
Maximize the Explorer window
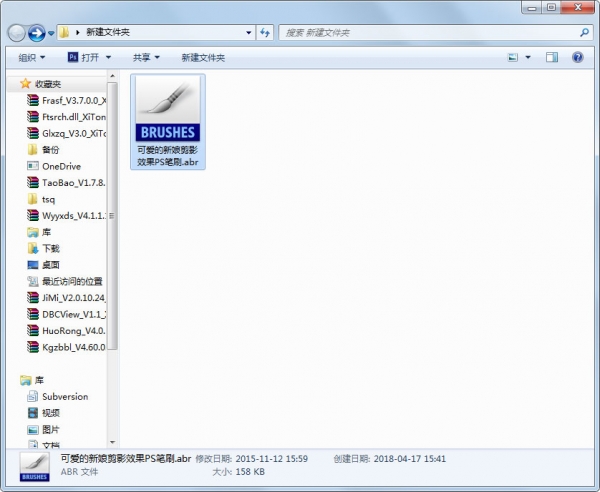click(x=551, y=8)
